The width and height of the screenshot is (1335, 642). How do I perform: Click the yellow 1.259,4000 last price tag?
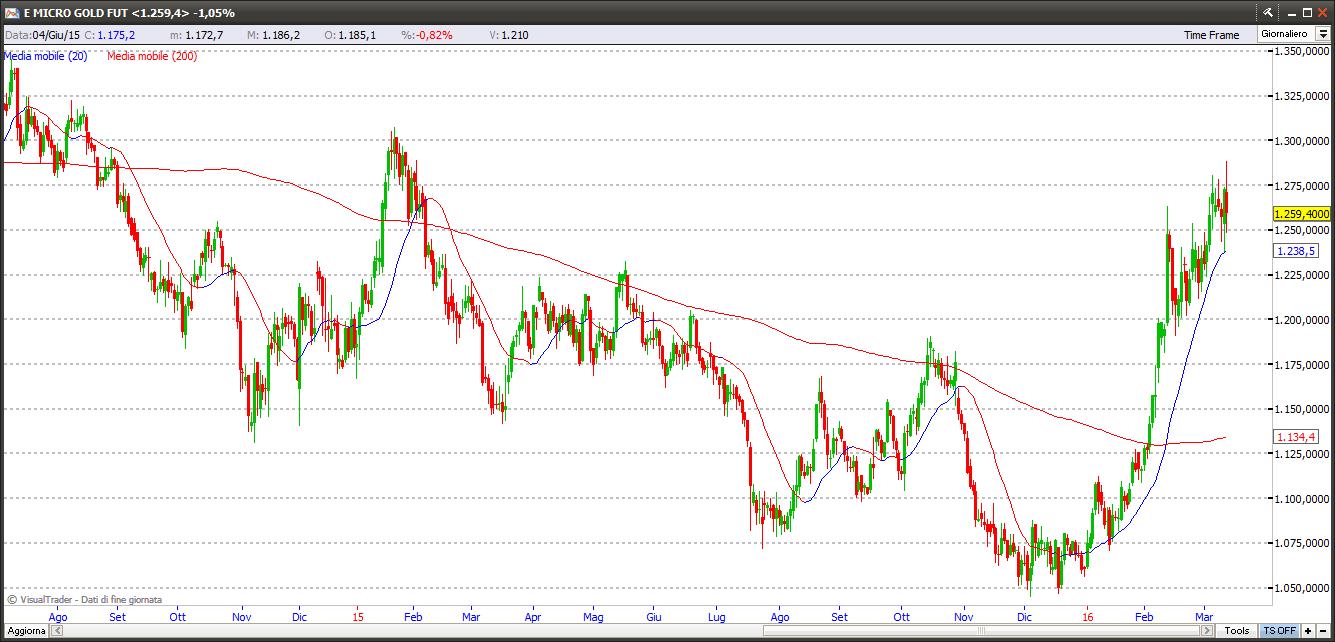coord(1301,214)
